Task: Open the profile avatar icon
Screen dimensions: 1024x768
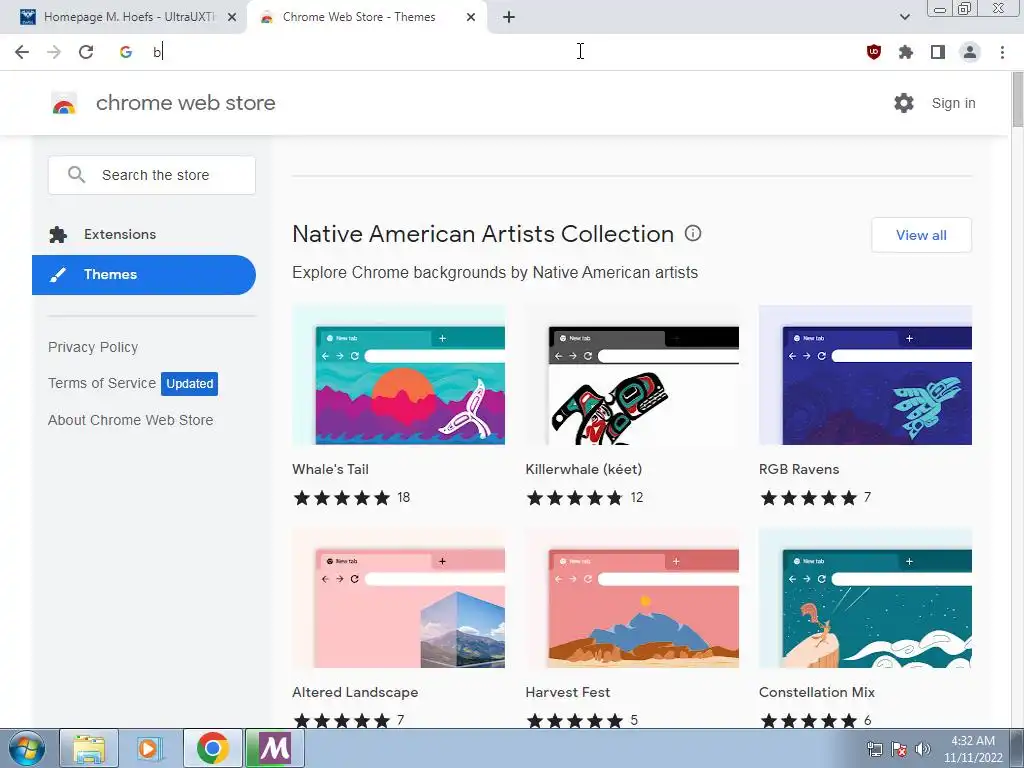Action: tap(970, 52)
